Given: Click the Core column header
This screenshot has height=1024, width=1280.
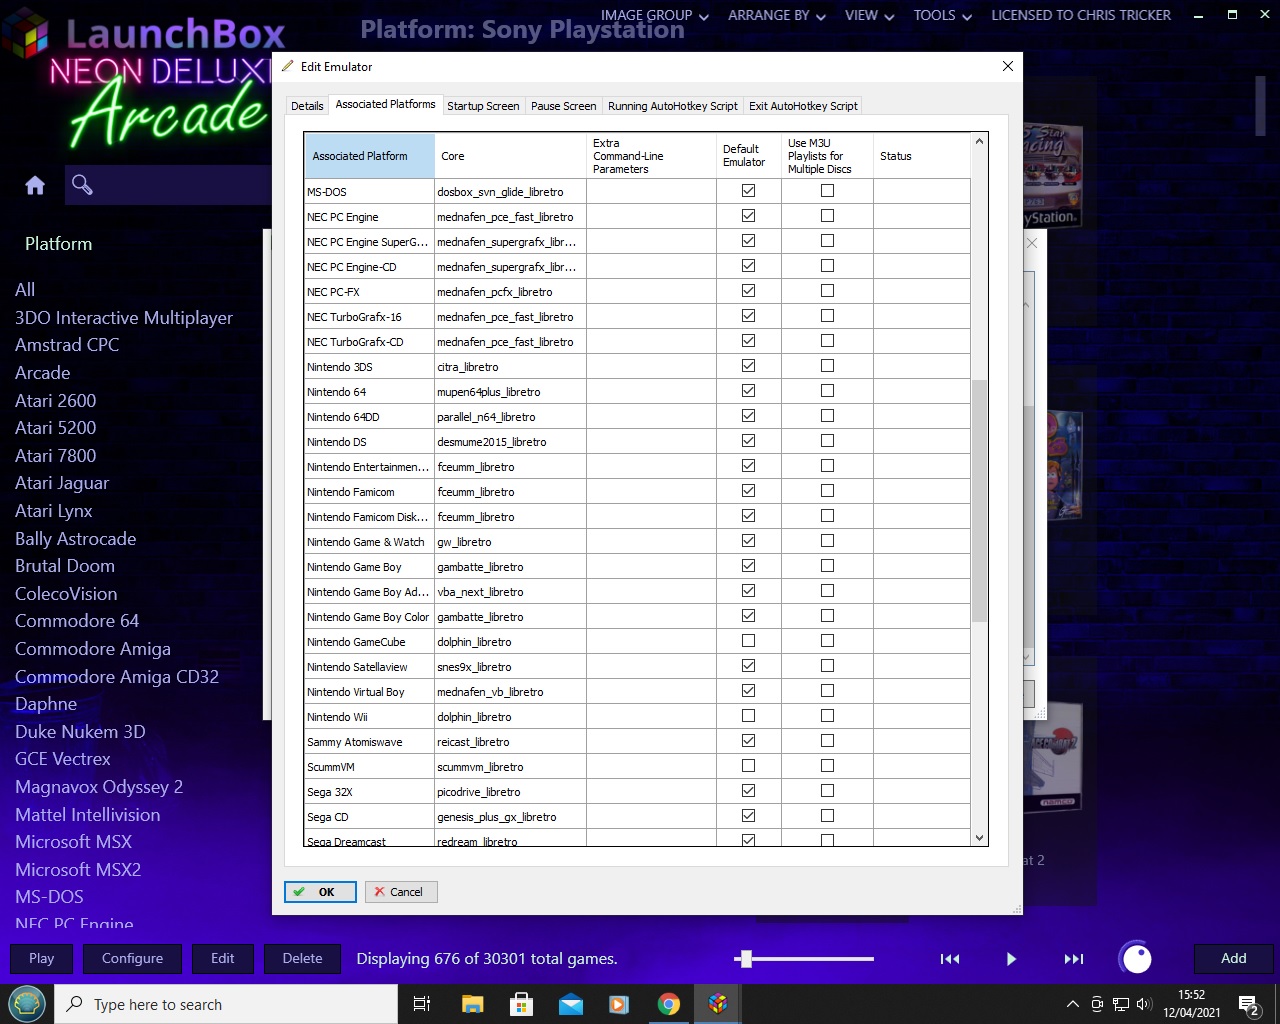Looking at the screenshot, I should 510,156.
